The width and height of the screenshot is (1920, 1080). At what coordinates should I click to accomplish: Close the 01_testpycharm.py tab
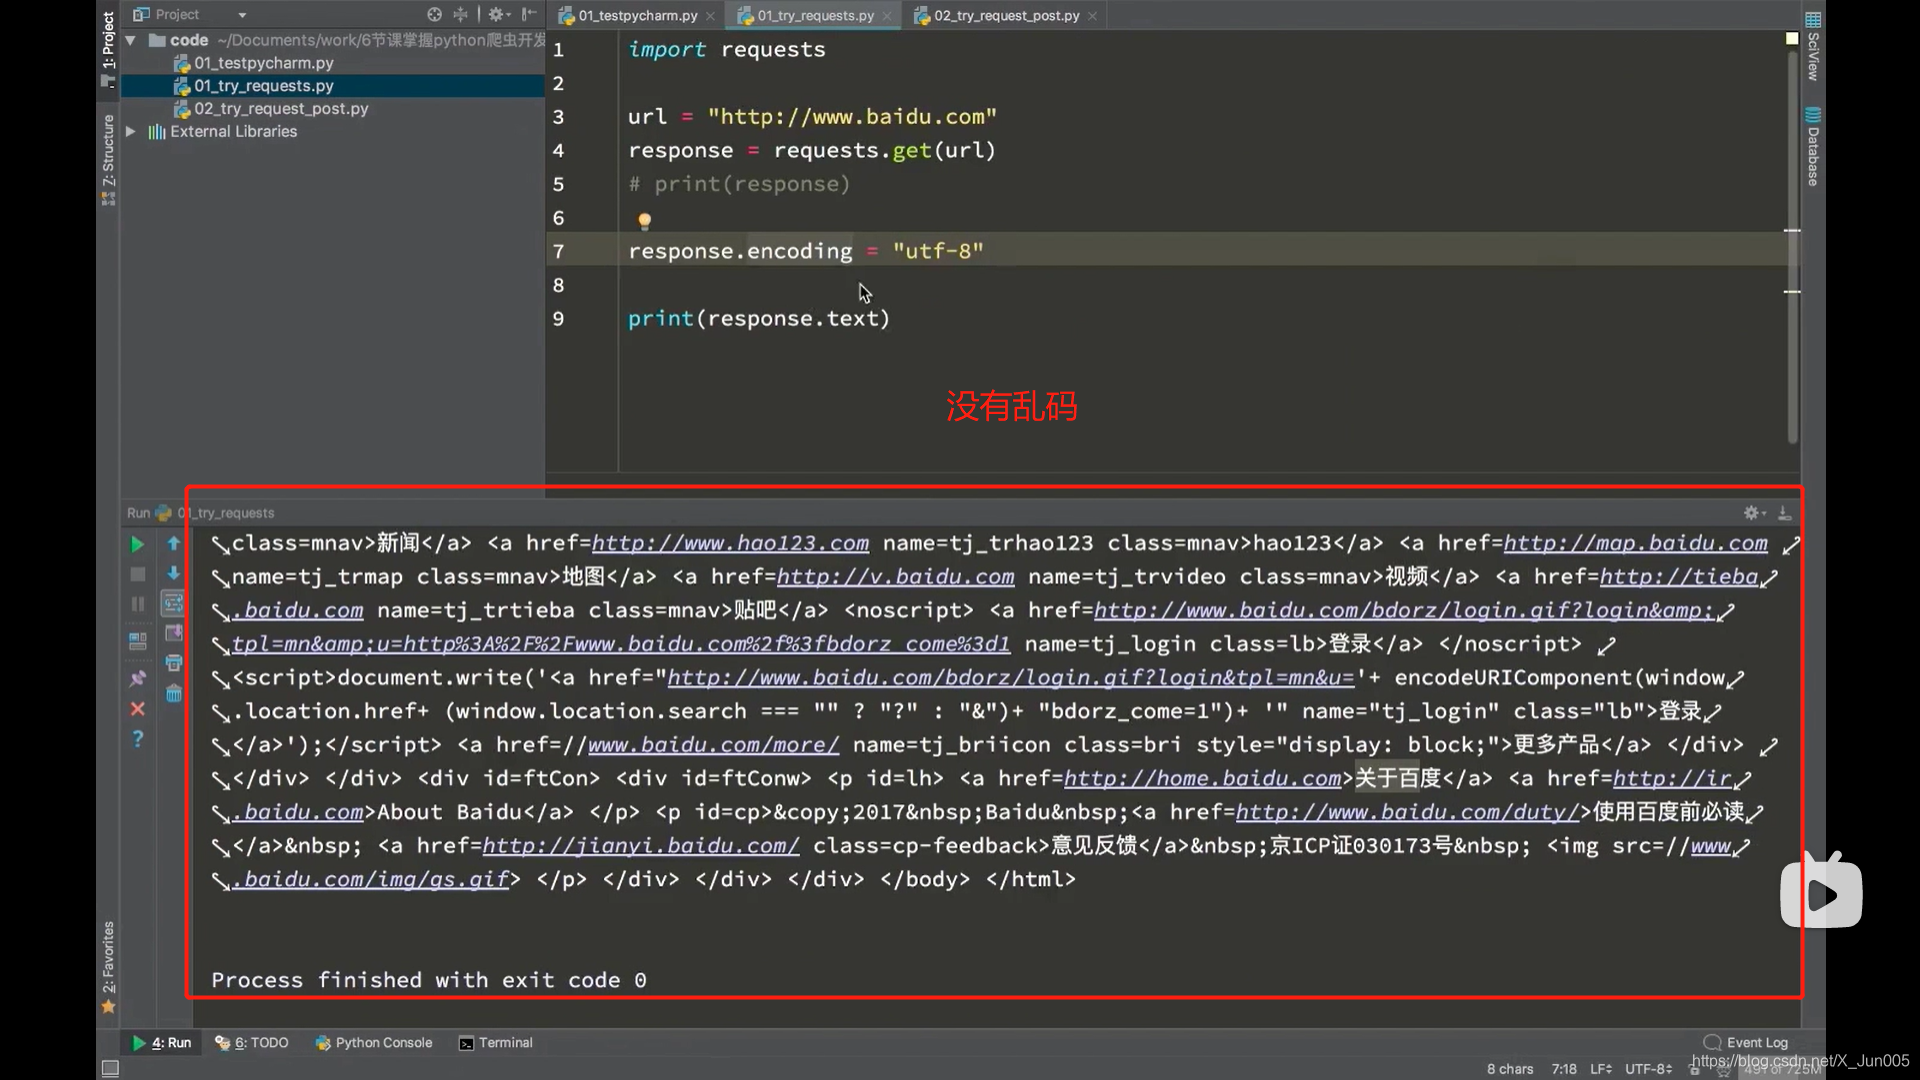click(710, 16)
